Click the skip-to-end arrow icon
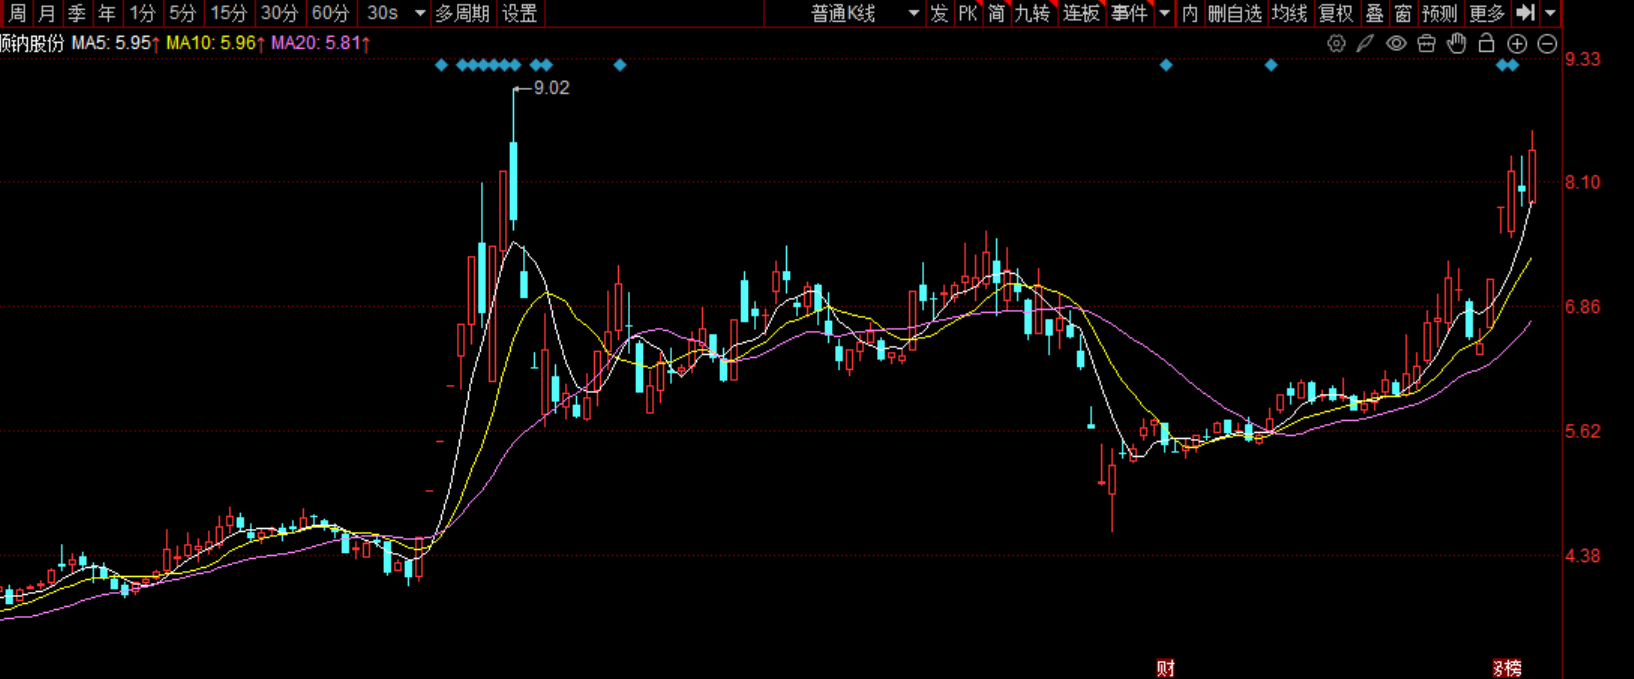This screenshot has height=679, width=1634. coord(1525,13)
